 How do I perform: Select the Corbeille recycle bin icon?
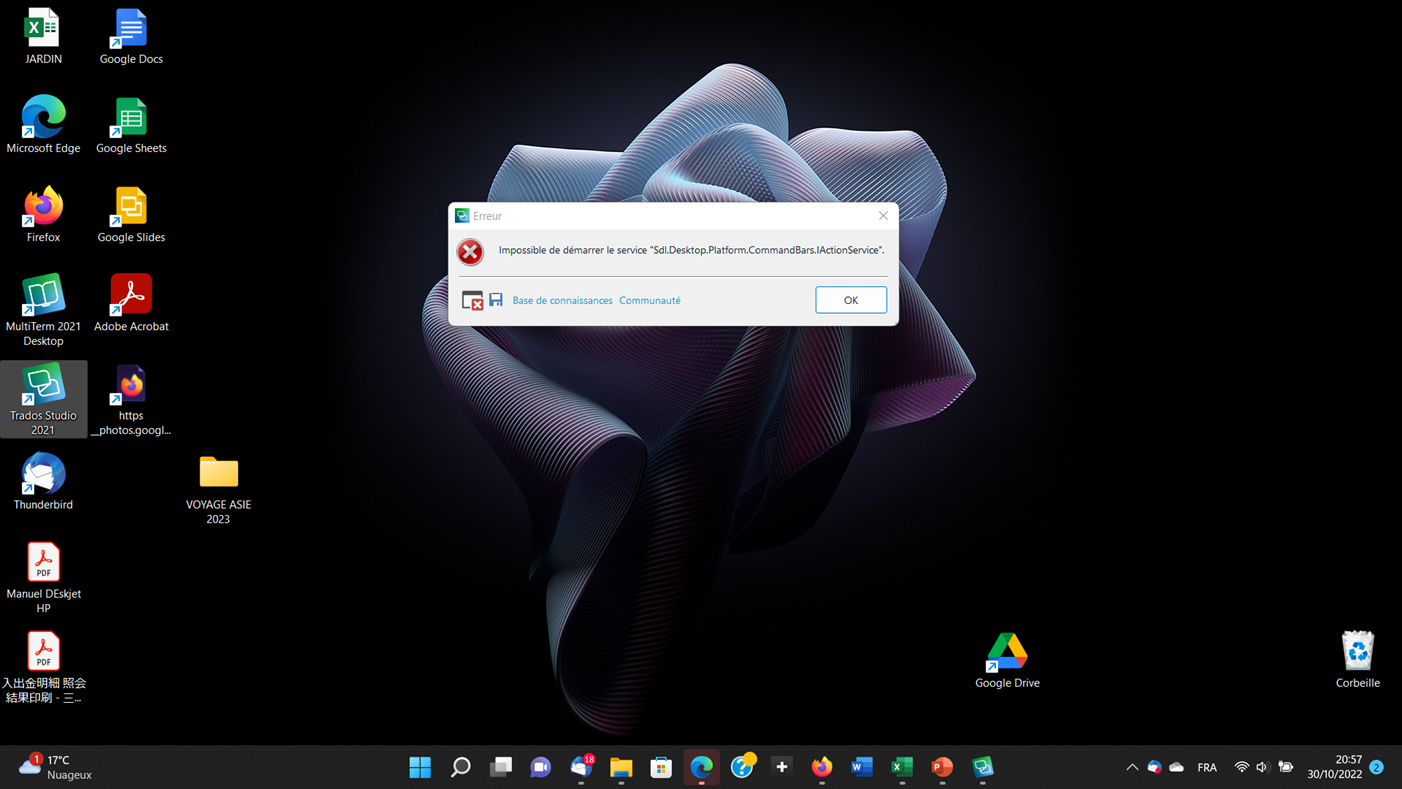[1357, 660]
